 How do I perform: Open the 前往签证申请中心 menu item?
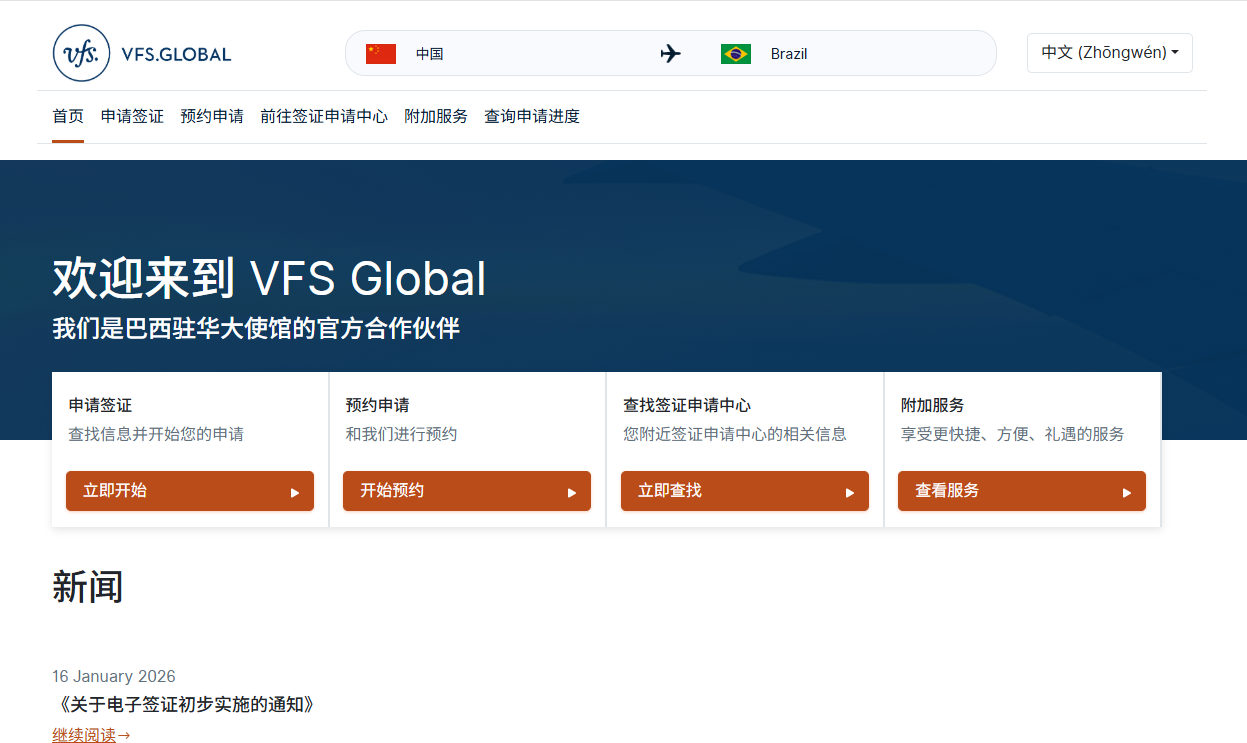[324, 116]
